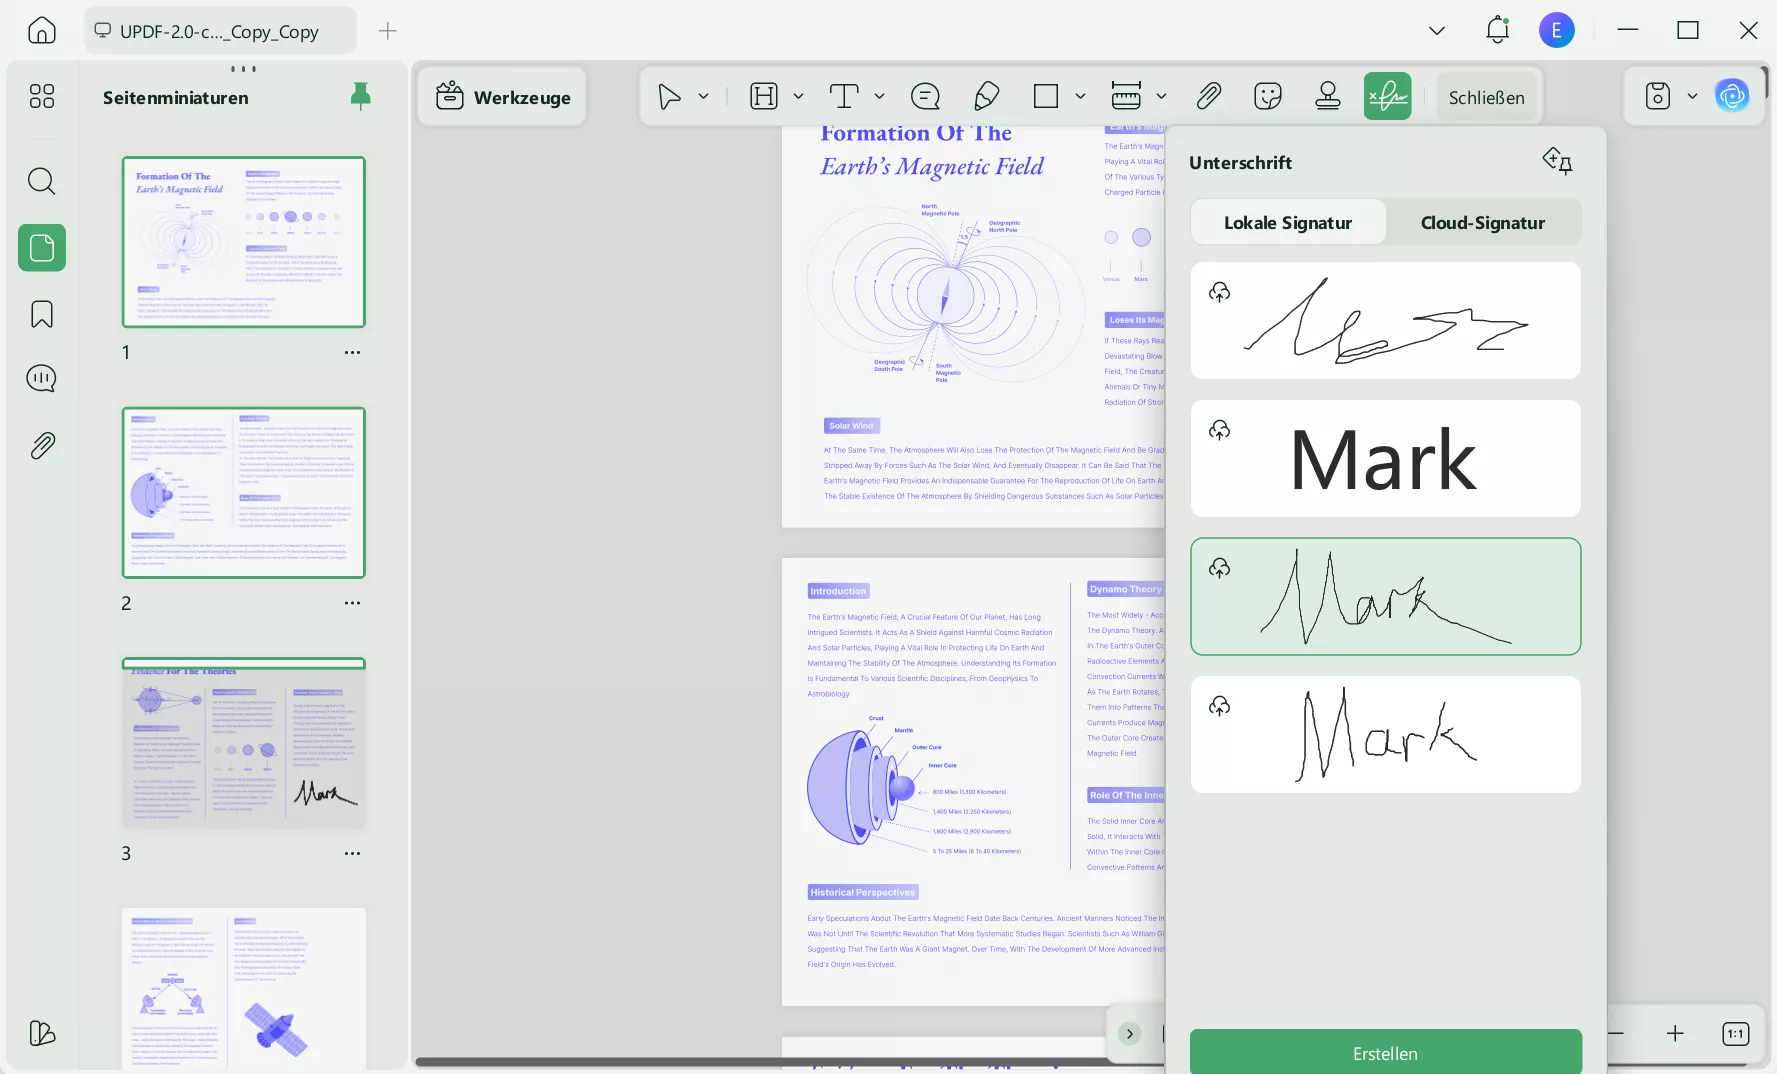Open a new tab with plus
Screen dimensions: 1777x1074
tap(388, 31)
